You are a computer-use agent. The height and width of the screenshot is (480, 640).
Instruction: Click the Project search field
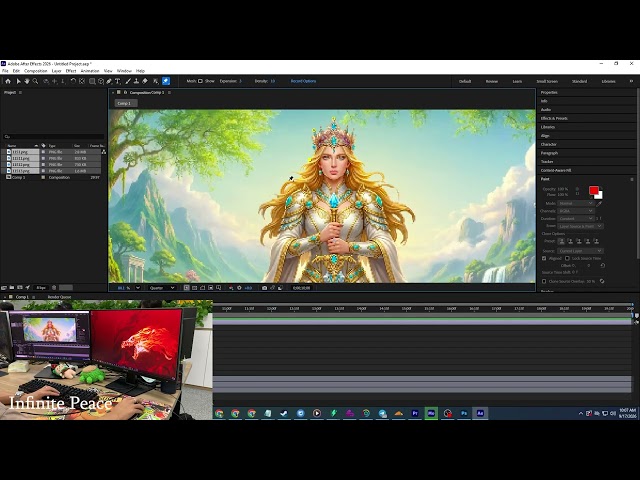pyautogui.click(x=54, y=137)
